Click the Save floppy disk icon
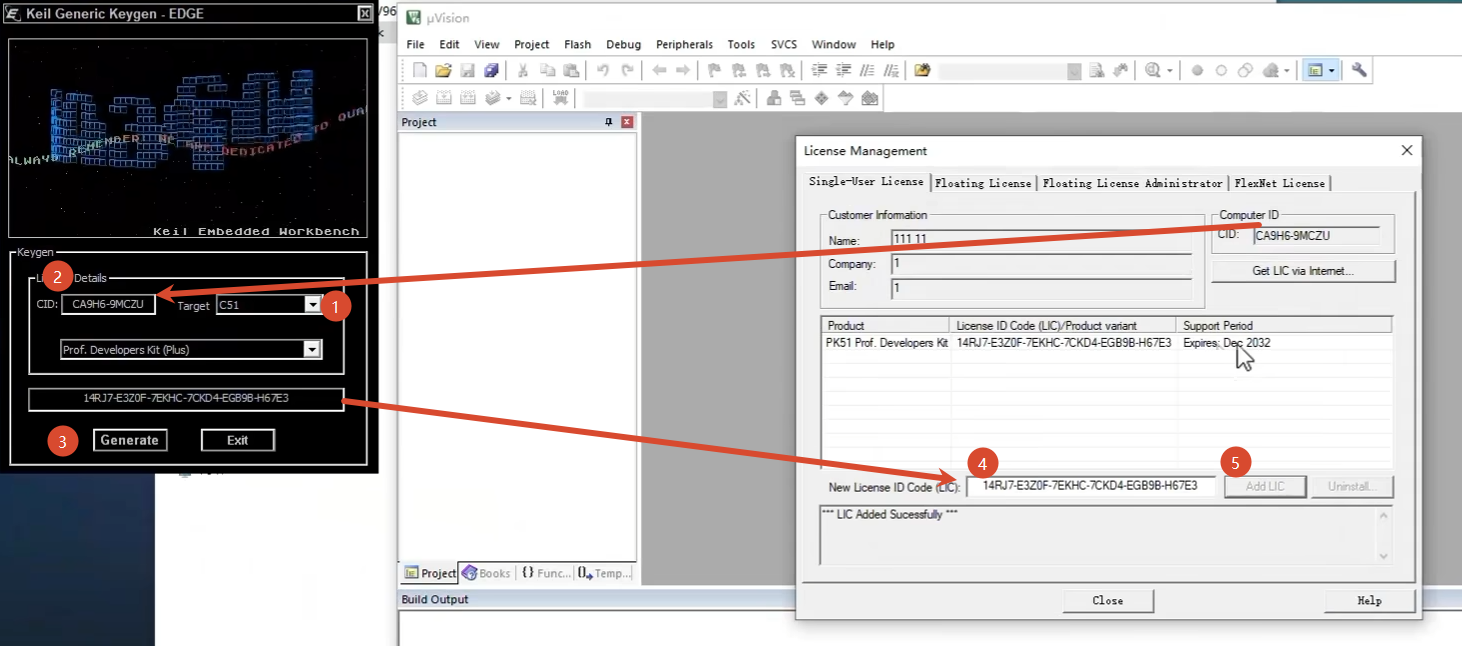Screen dimensions: 1462x646 (x=467, y=70)
